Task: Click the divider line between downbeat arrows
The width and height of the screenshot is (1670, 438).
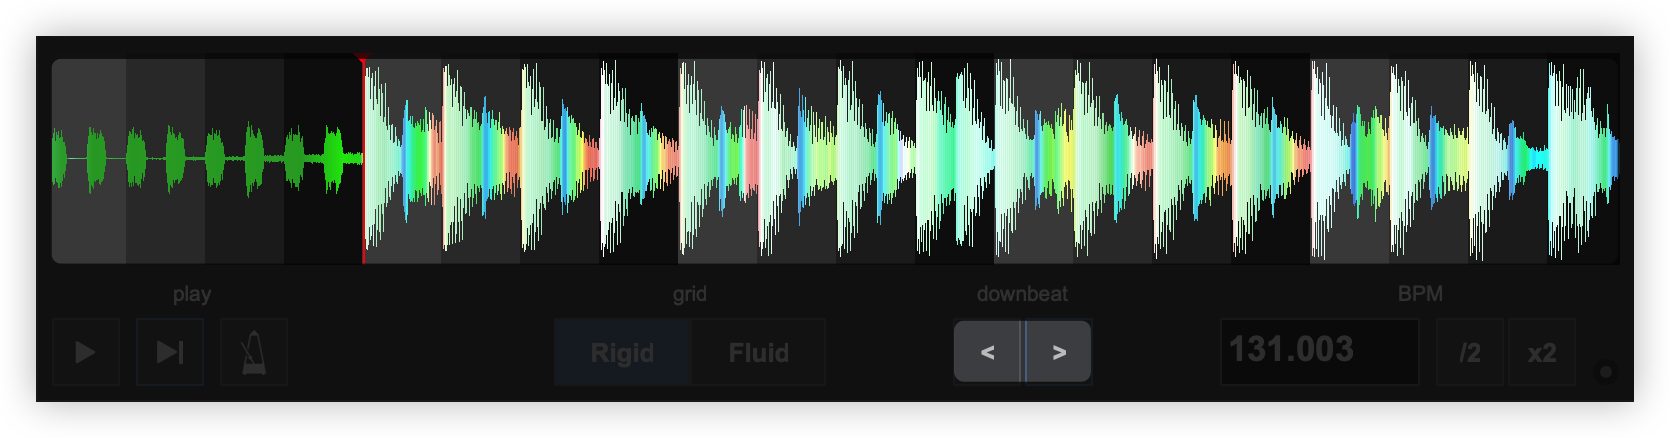Action: tap(1024, 352)
